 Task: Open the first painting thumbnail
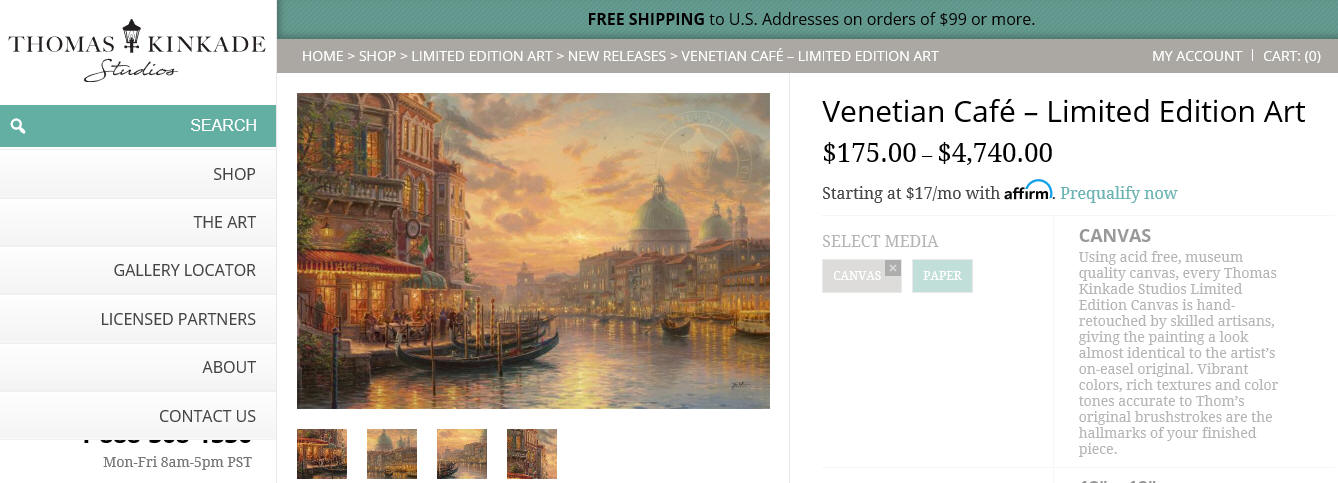click(322, 454)
